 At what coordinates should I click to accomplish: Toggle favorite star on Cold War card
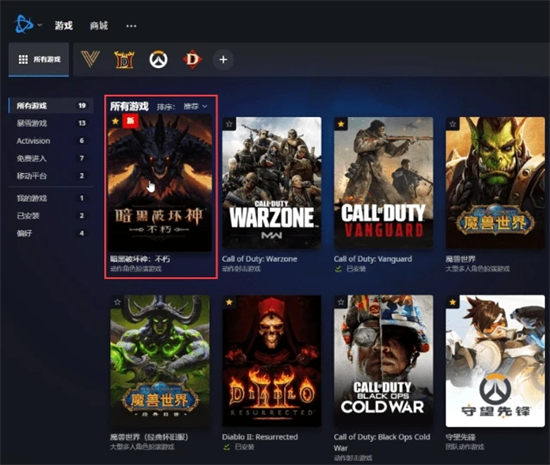341,302
